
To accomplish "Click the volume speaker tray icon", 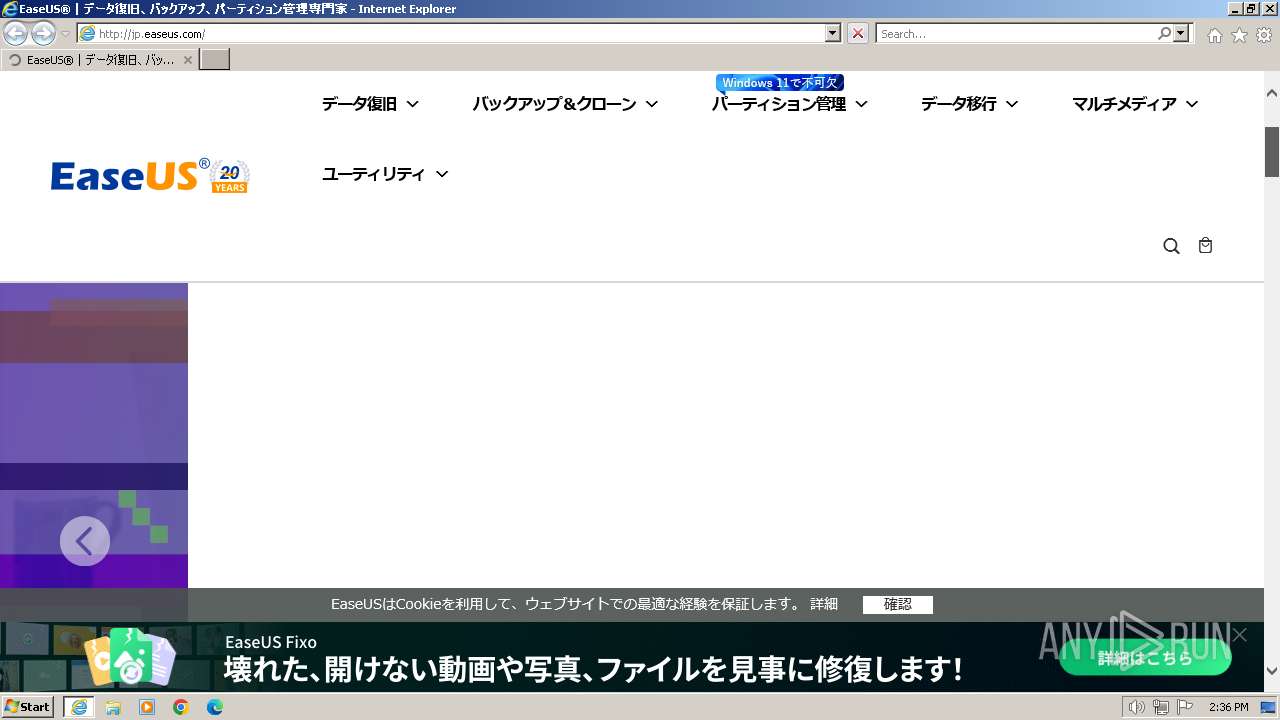I will pyautogui.click(x=1136, y=707).
